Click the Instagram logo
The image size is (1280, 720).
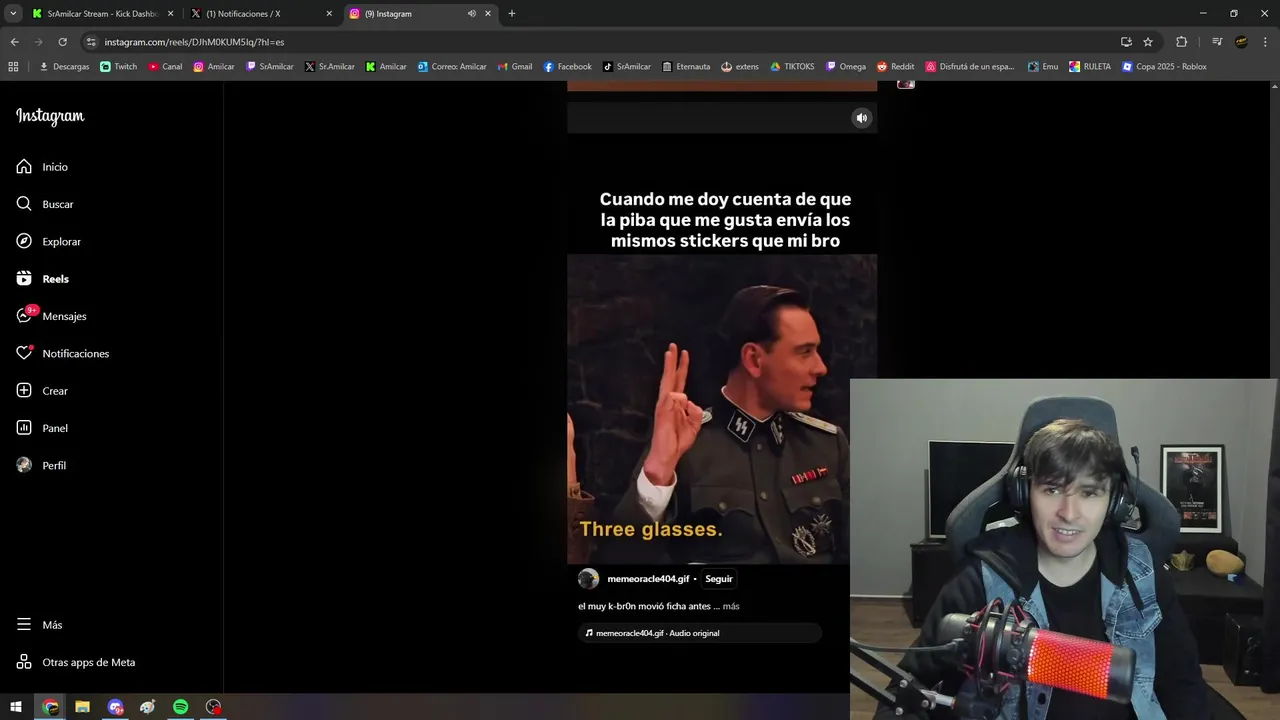click(x=50, y=116)
